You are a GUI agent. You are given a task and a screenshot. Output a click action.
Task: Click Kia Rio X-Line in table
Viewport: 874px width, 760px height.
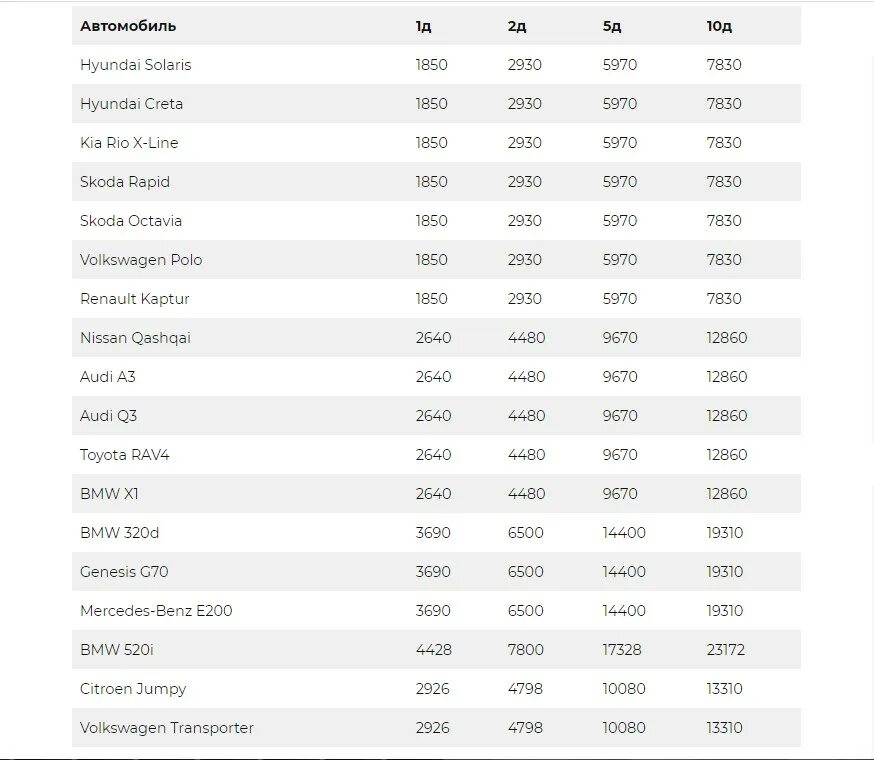(129, 143)
